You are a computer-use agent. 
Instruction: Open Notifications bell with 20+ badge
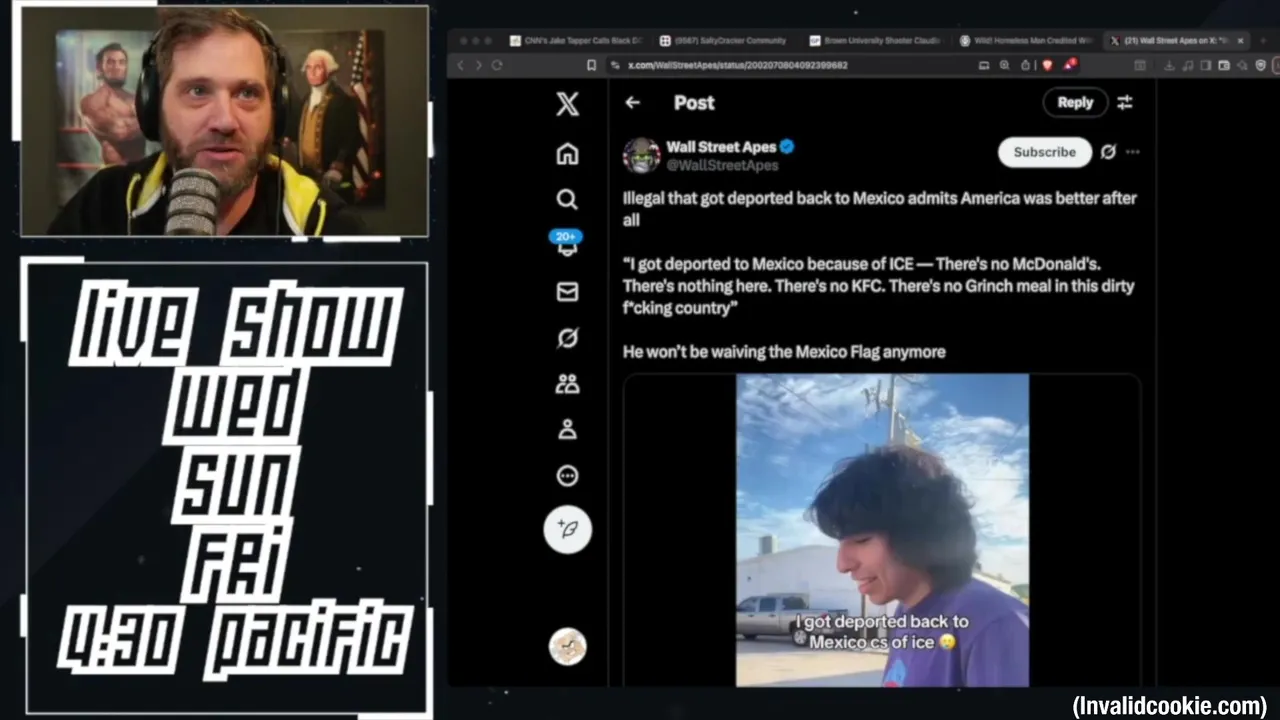(x=566, y=243)
